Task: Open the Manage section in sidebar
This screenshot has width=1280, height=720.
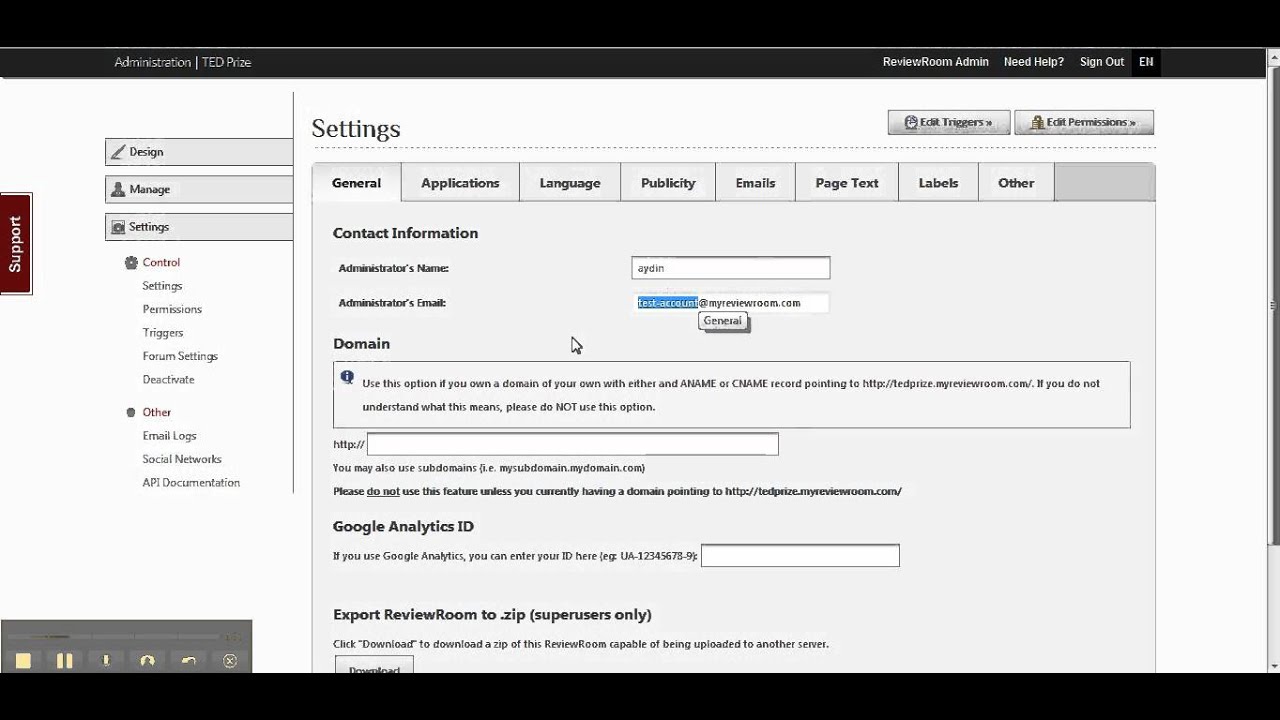Action: pos(199,189)
